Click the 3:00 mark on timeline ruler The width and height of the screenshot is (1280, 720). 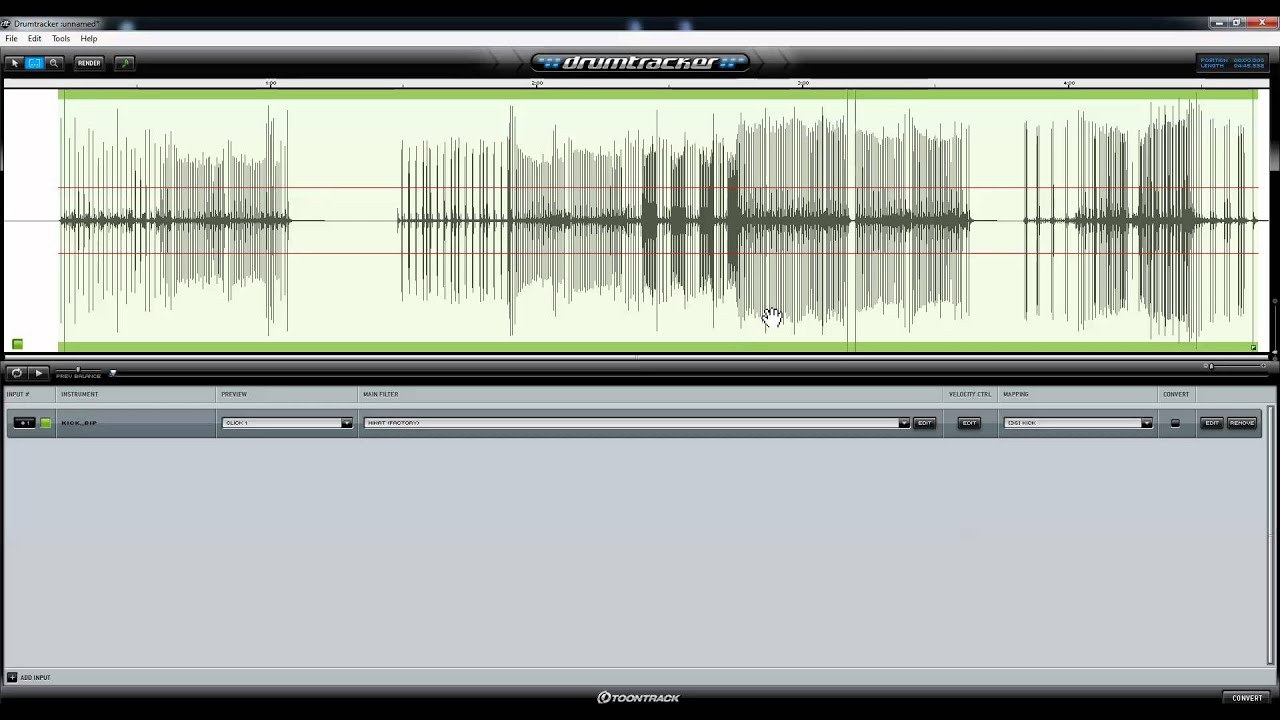click(803, 83)
